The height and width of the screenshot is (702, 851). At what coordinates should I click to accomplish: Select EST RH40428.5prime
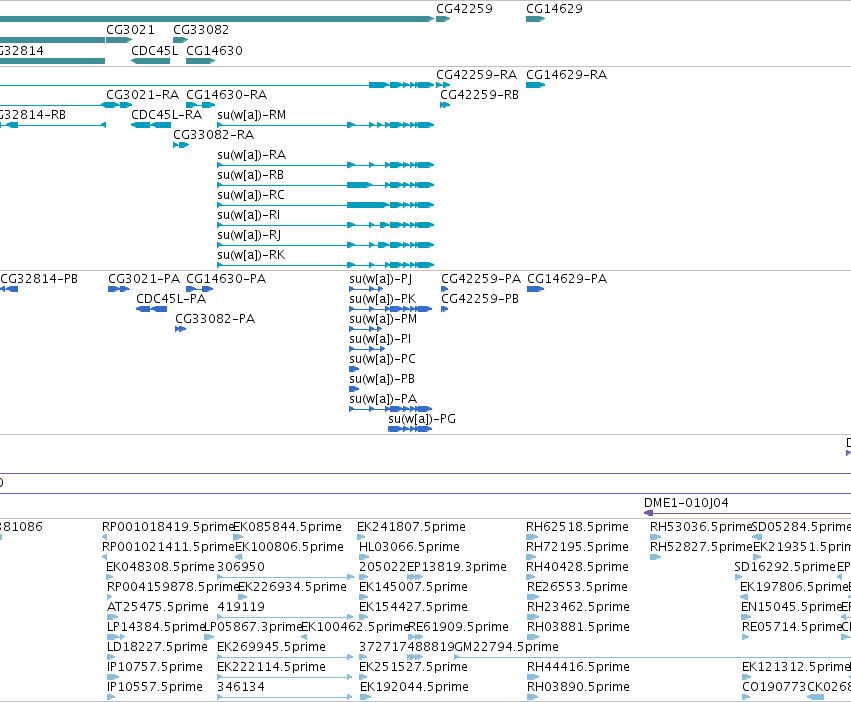coord(577,567)
